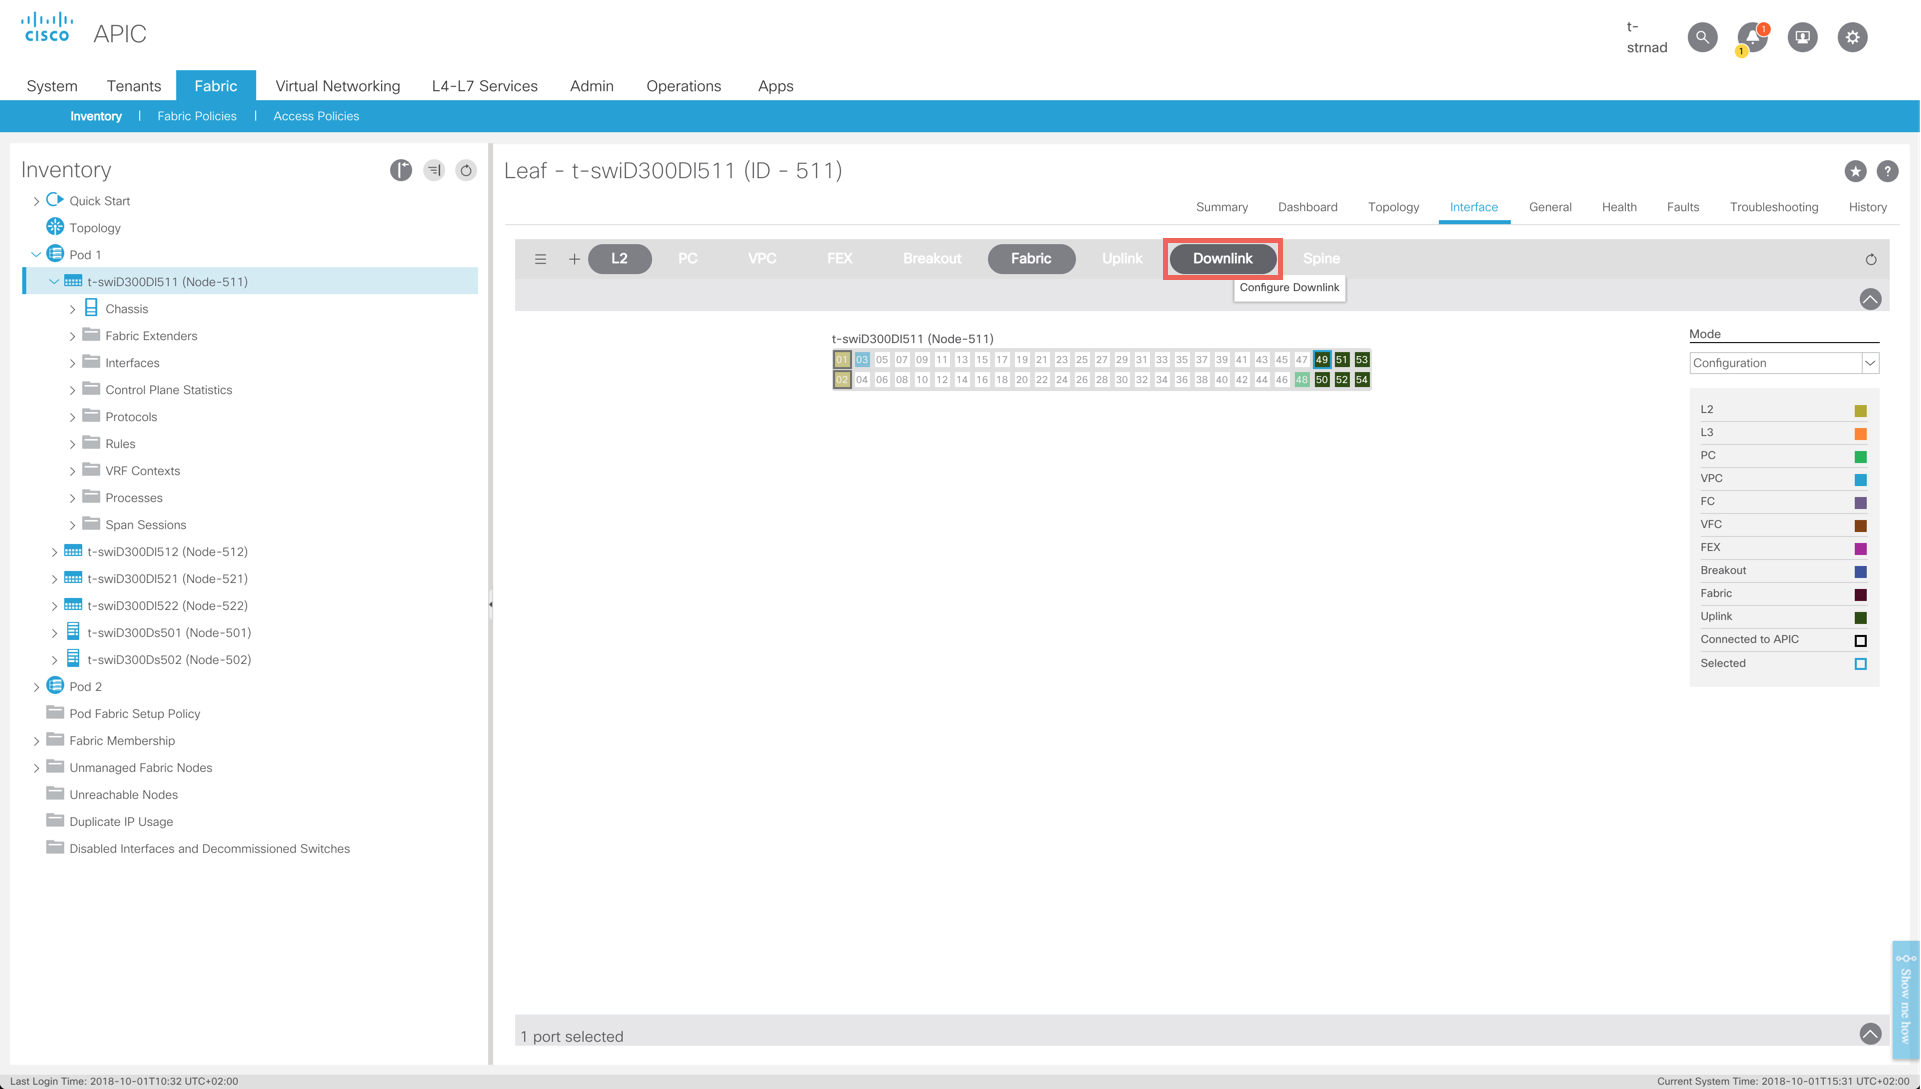This screenshot has height=1089, width=1921.
Task: Open the History tab
Action: 1867,207
